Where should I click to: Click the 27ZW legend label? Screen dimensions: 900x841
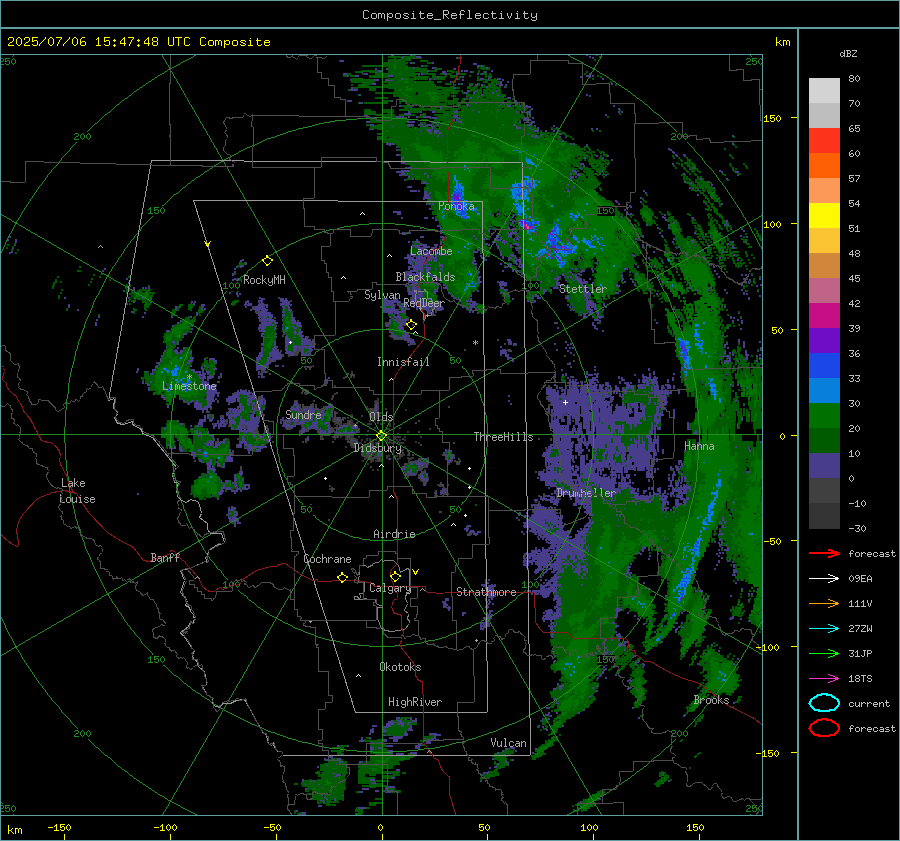[x=860, y=629]
